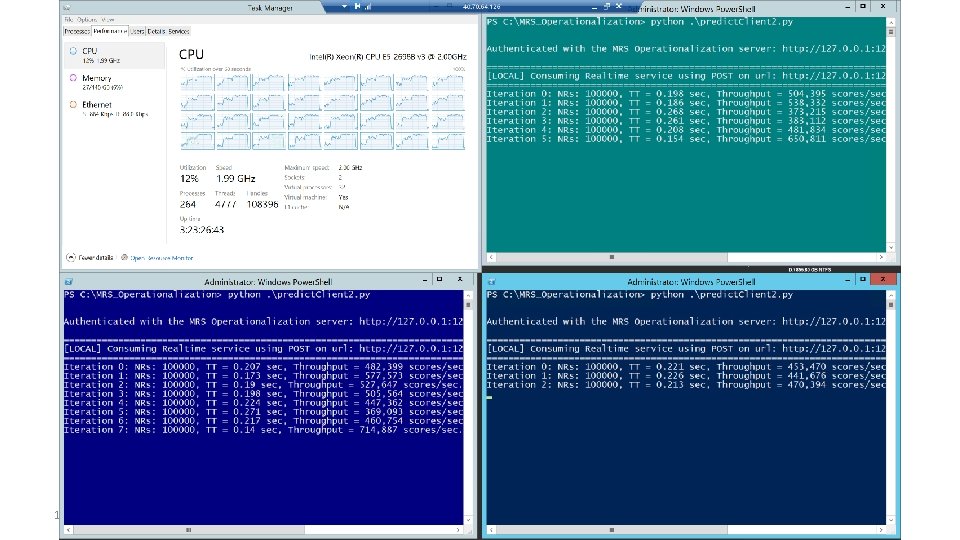Viewport: 960px width, 540px height.
Task: Select the Performance tab
Action: (110, 31)
